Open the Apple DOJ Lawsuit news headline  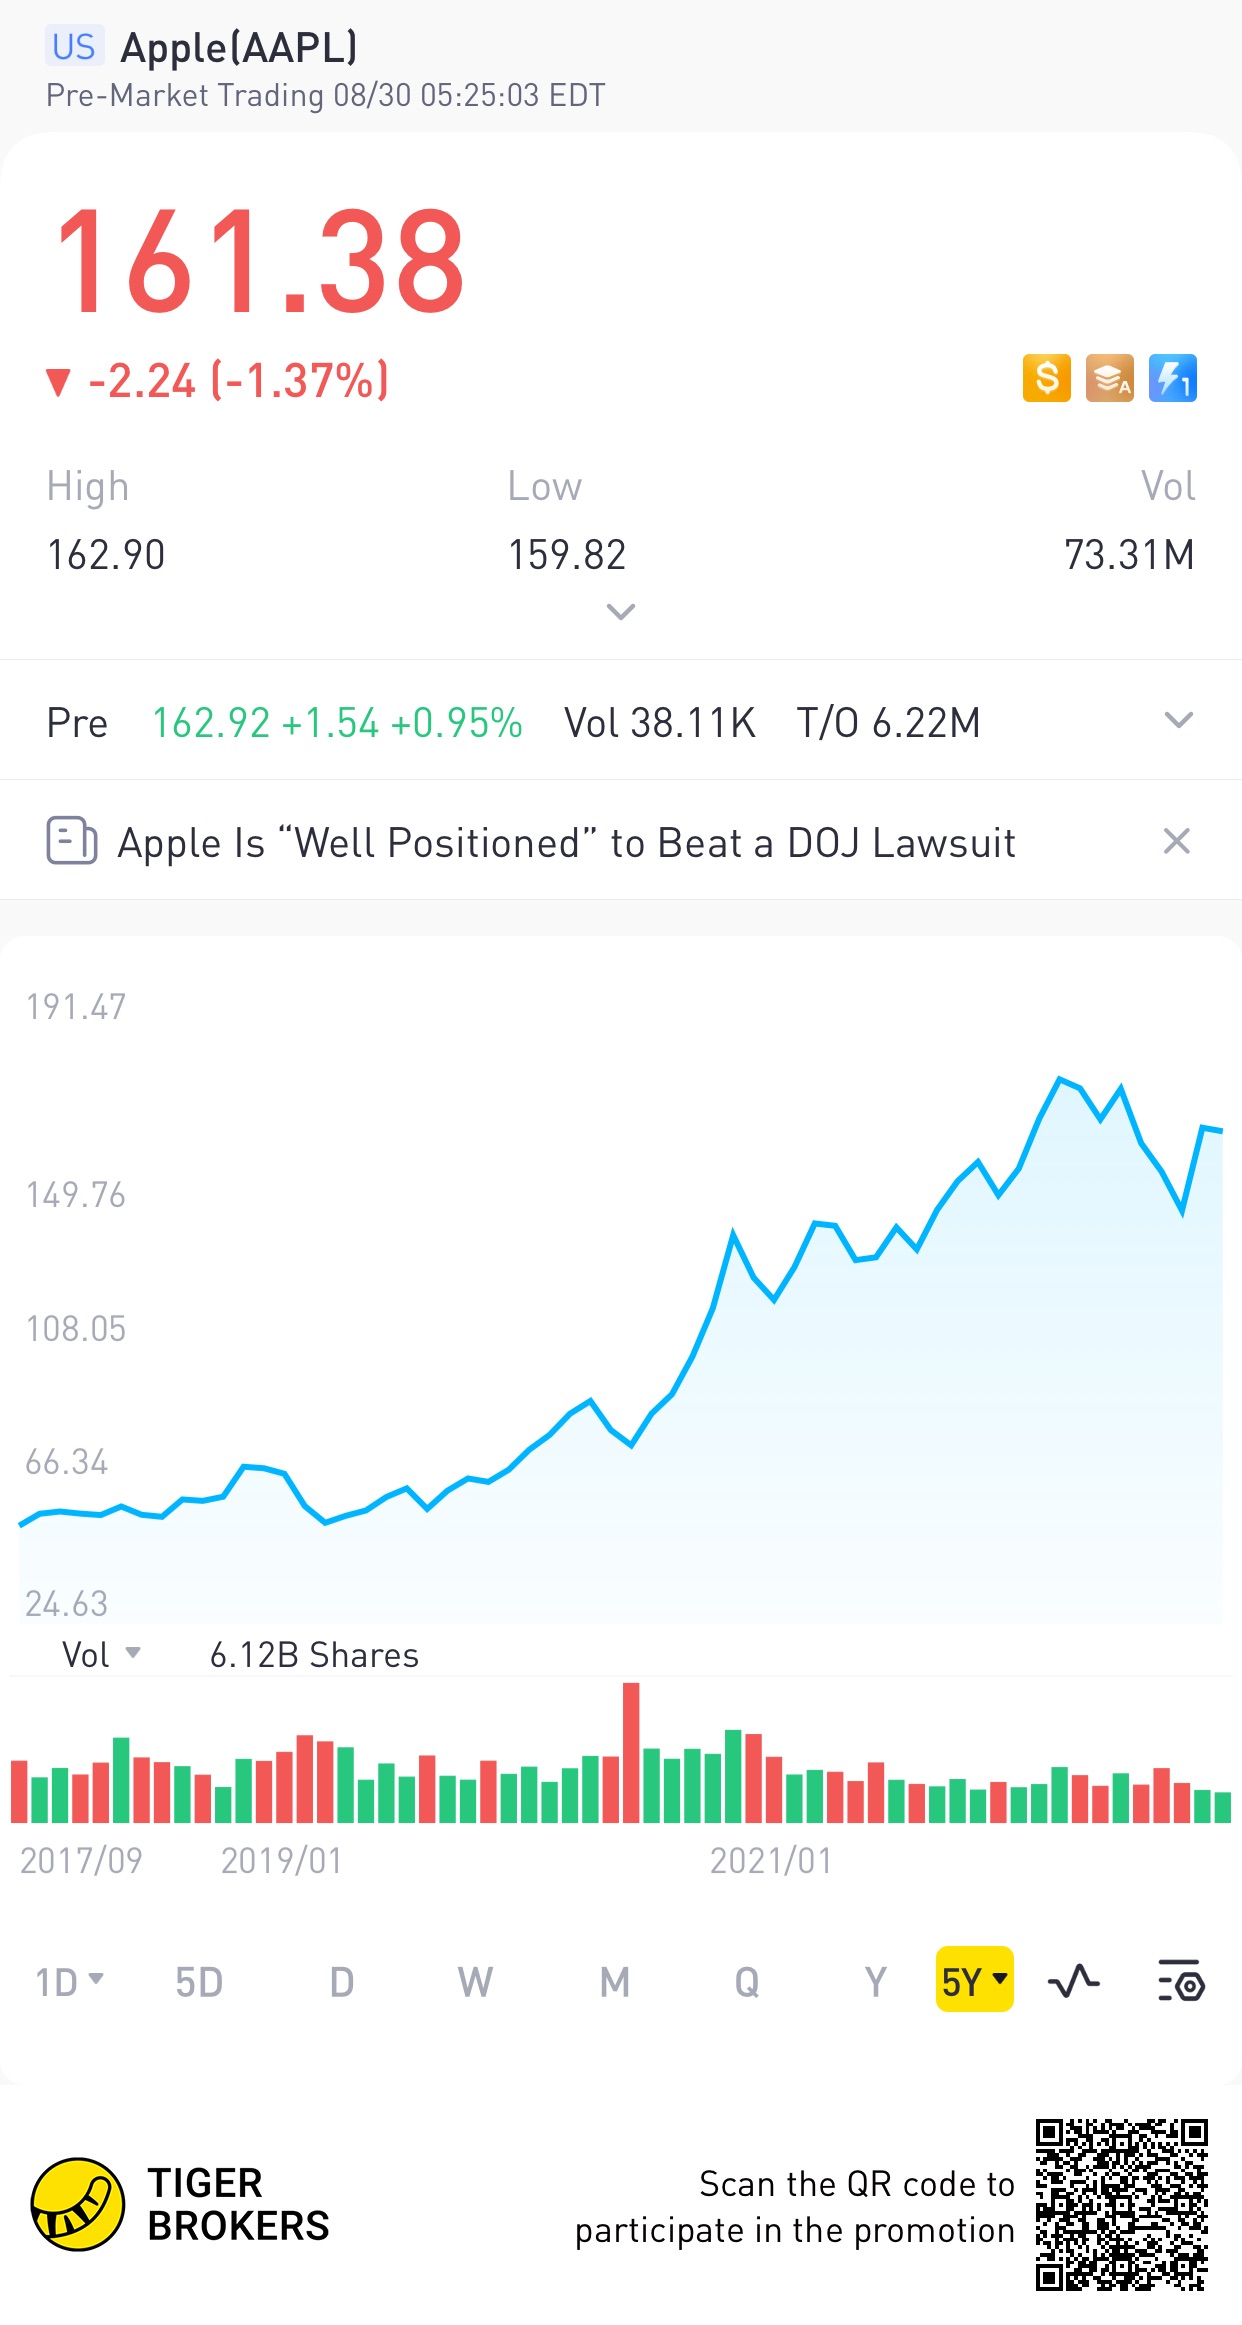pos(566,843)
